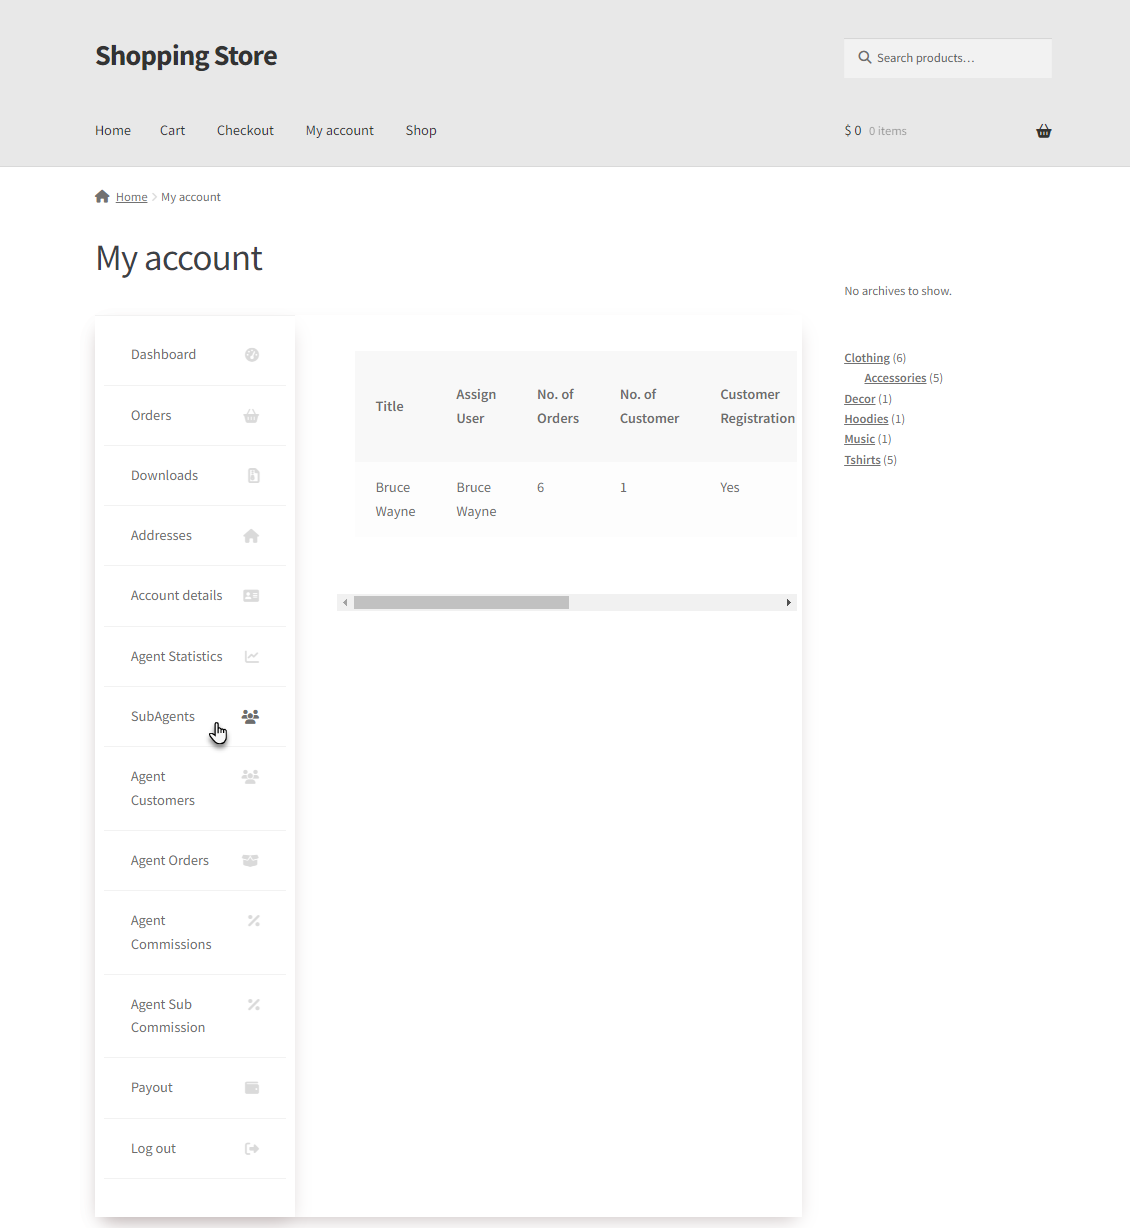
Task: Click the Addresses house icon
Action: pyautogui.click(x=252, y=536)
